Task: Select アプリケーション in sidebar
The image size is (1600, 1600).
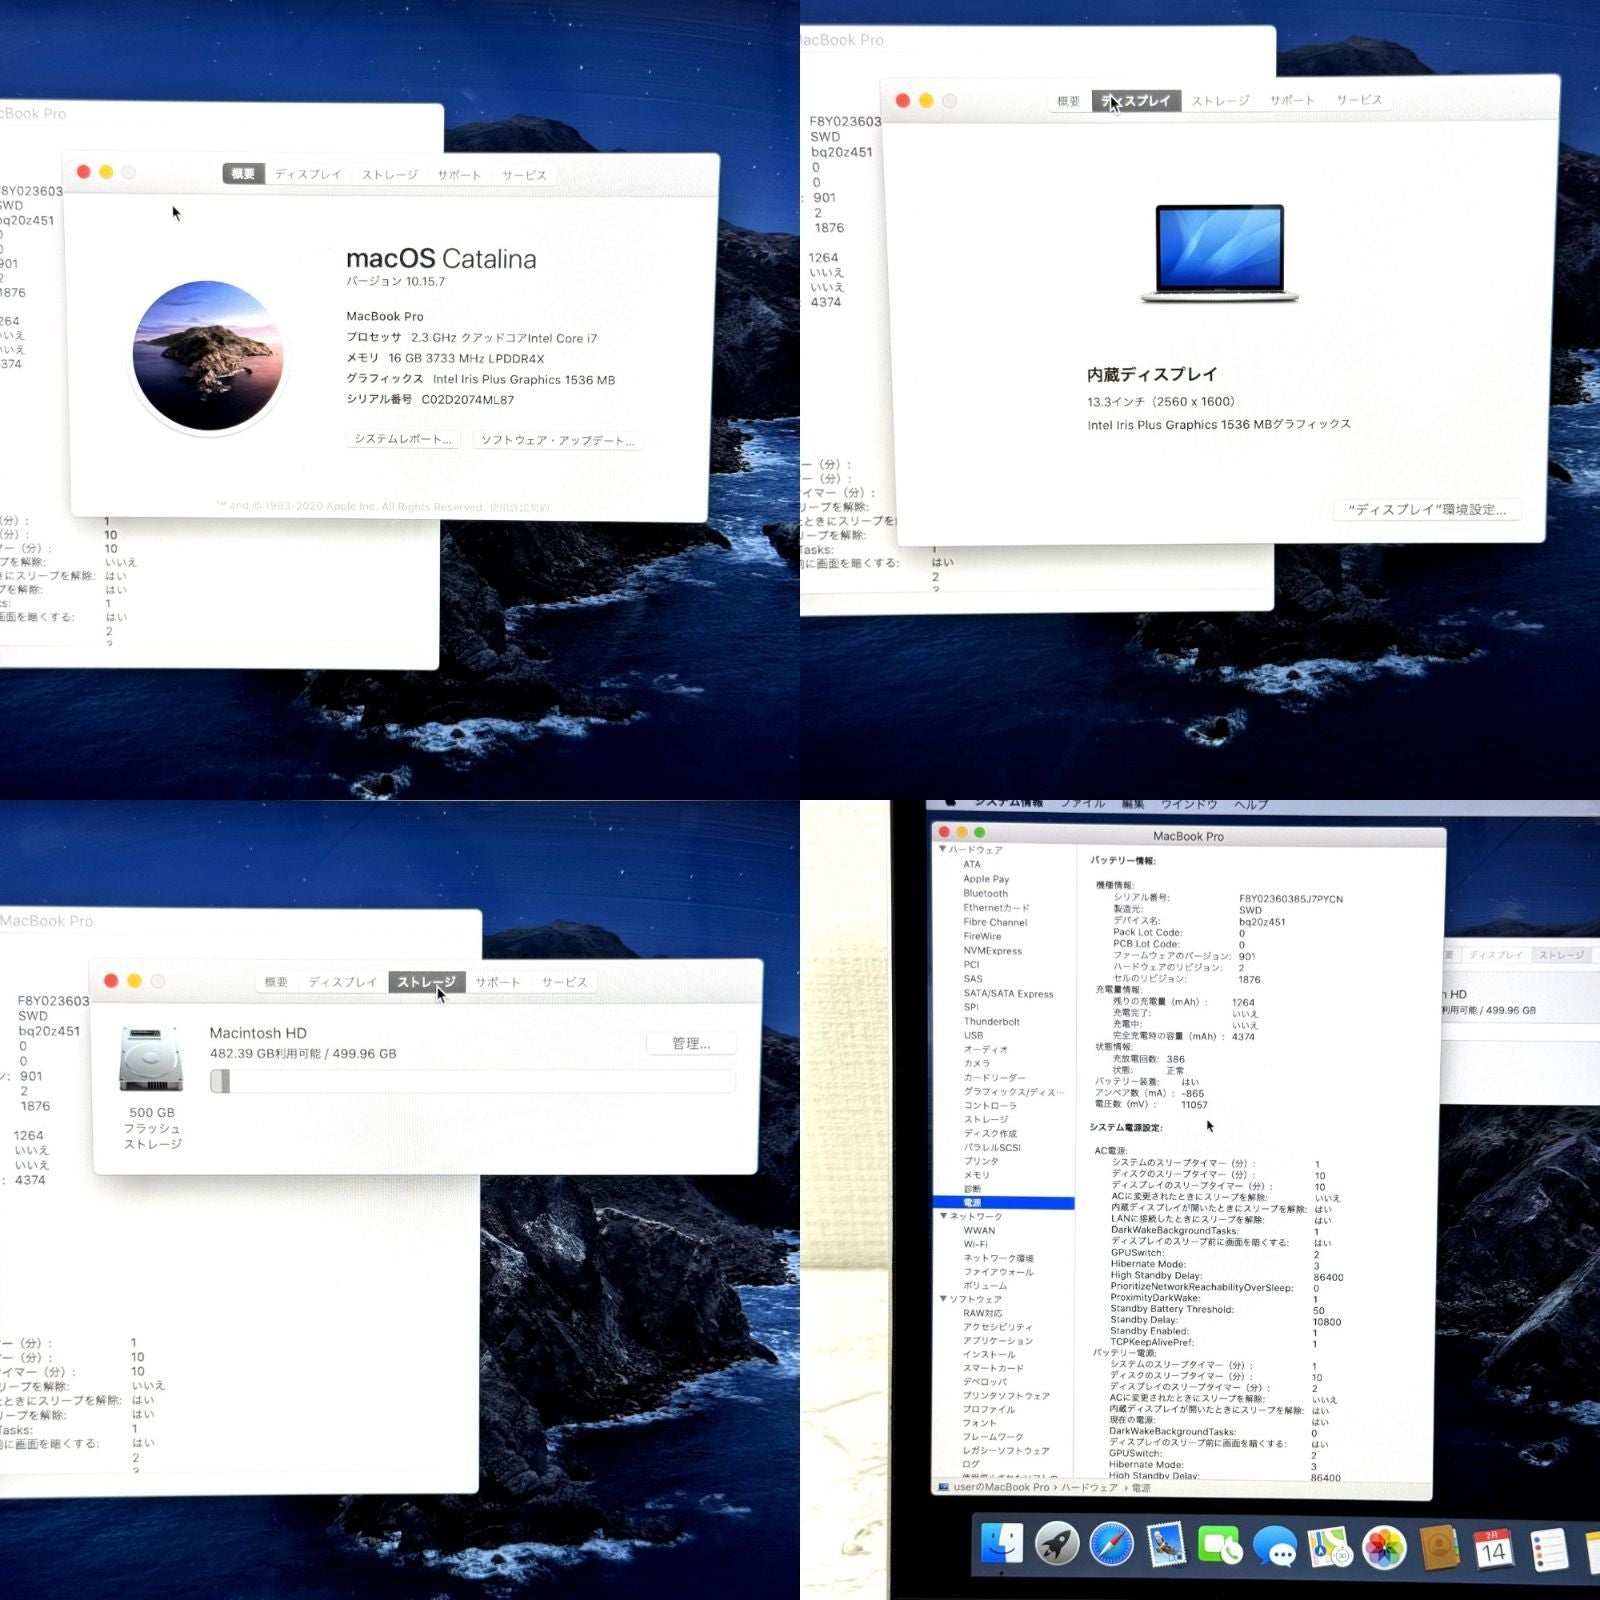Action: coord(998,1340)
